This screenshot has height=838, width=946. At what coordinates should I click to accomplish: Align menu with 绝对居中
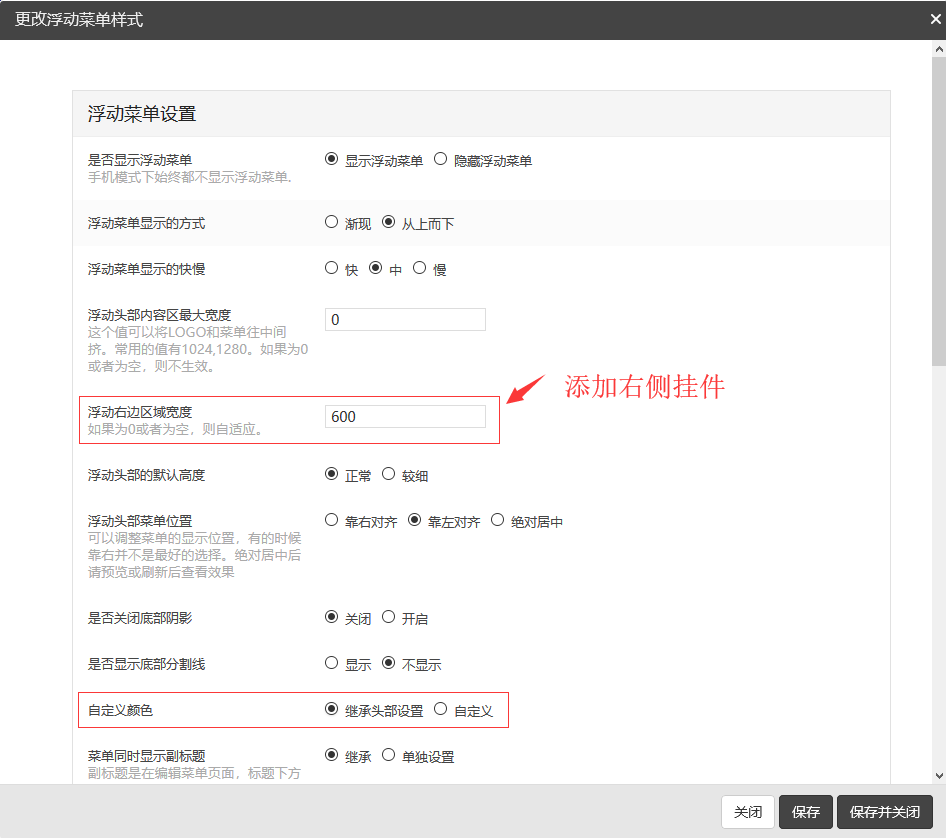click(x=497, y=520)
